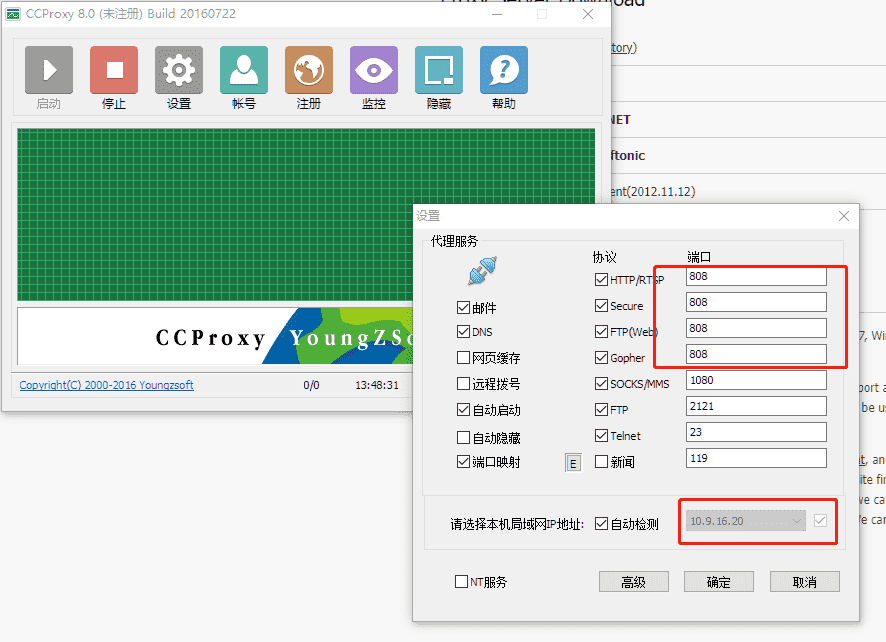Click the CCProxy YoungZSoft banner

click(x=215, y=336)
